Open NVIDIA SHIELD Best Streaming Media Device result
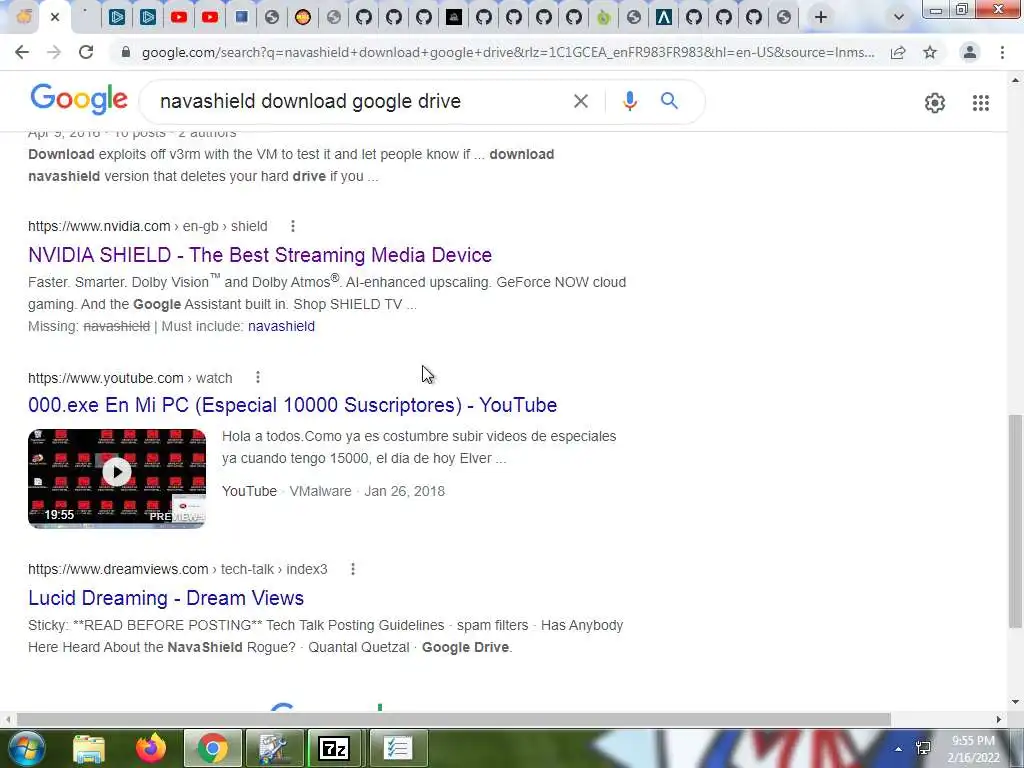Image resolution: width=1024 pixels, height=768 pixels. coord(260,255)
